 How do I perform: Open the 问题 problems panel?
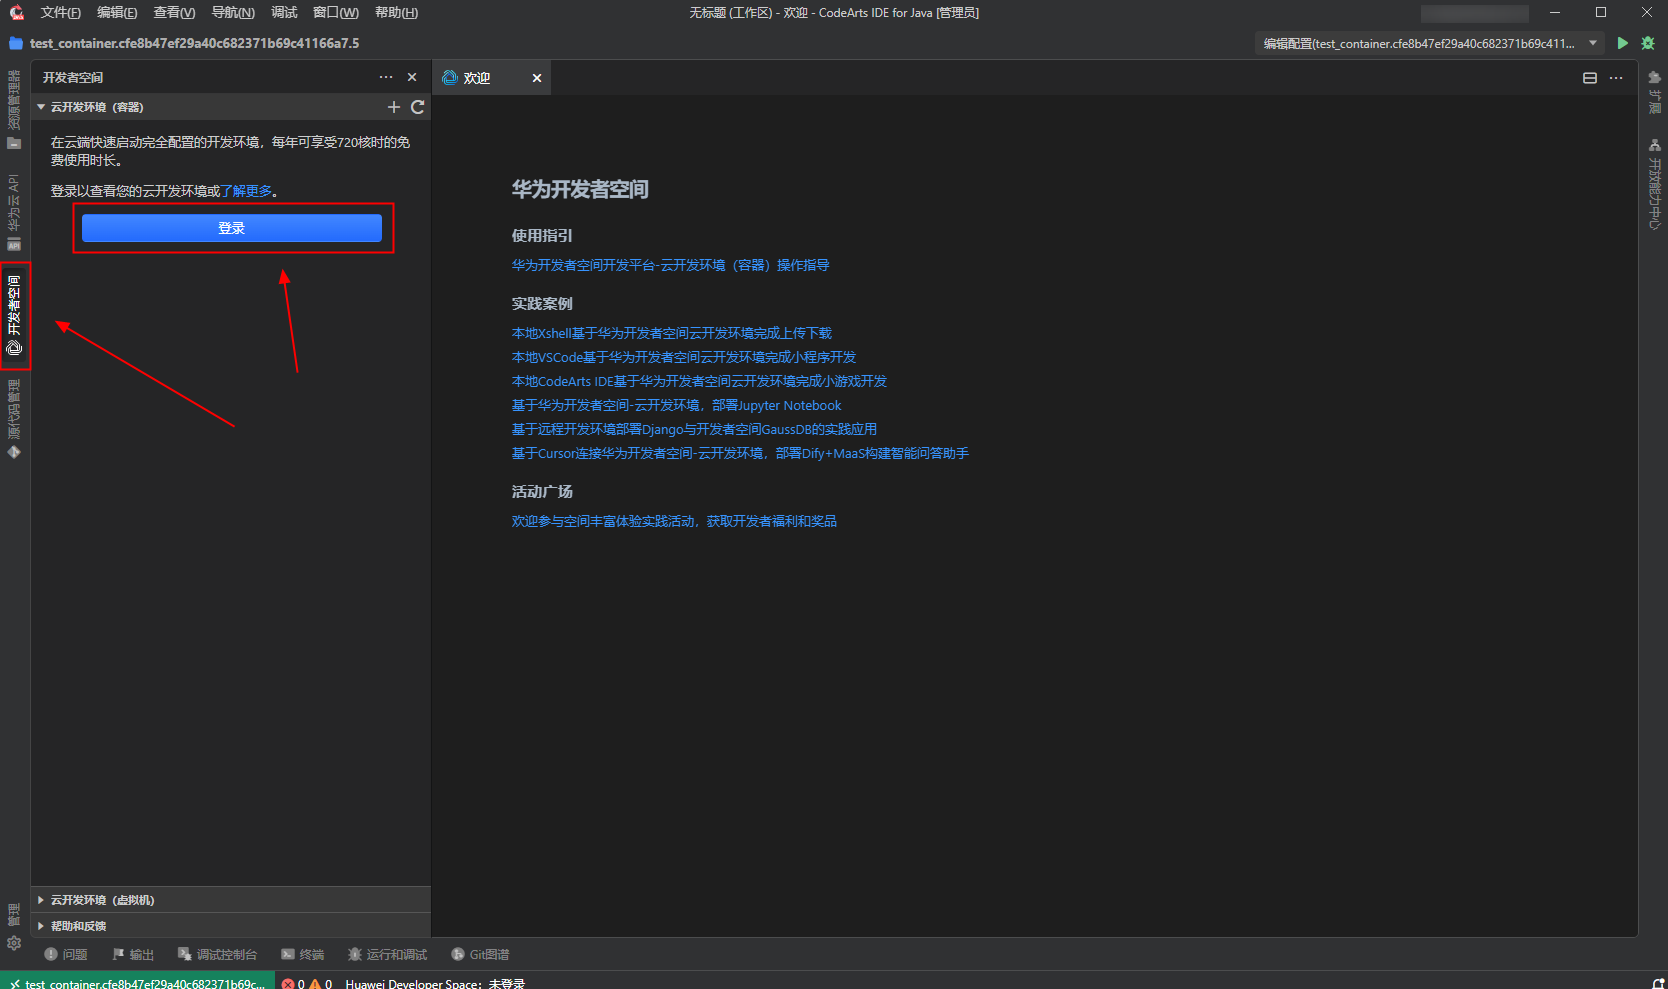[x=66, y=954]
